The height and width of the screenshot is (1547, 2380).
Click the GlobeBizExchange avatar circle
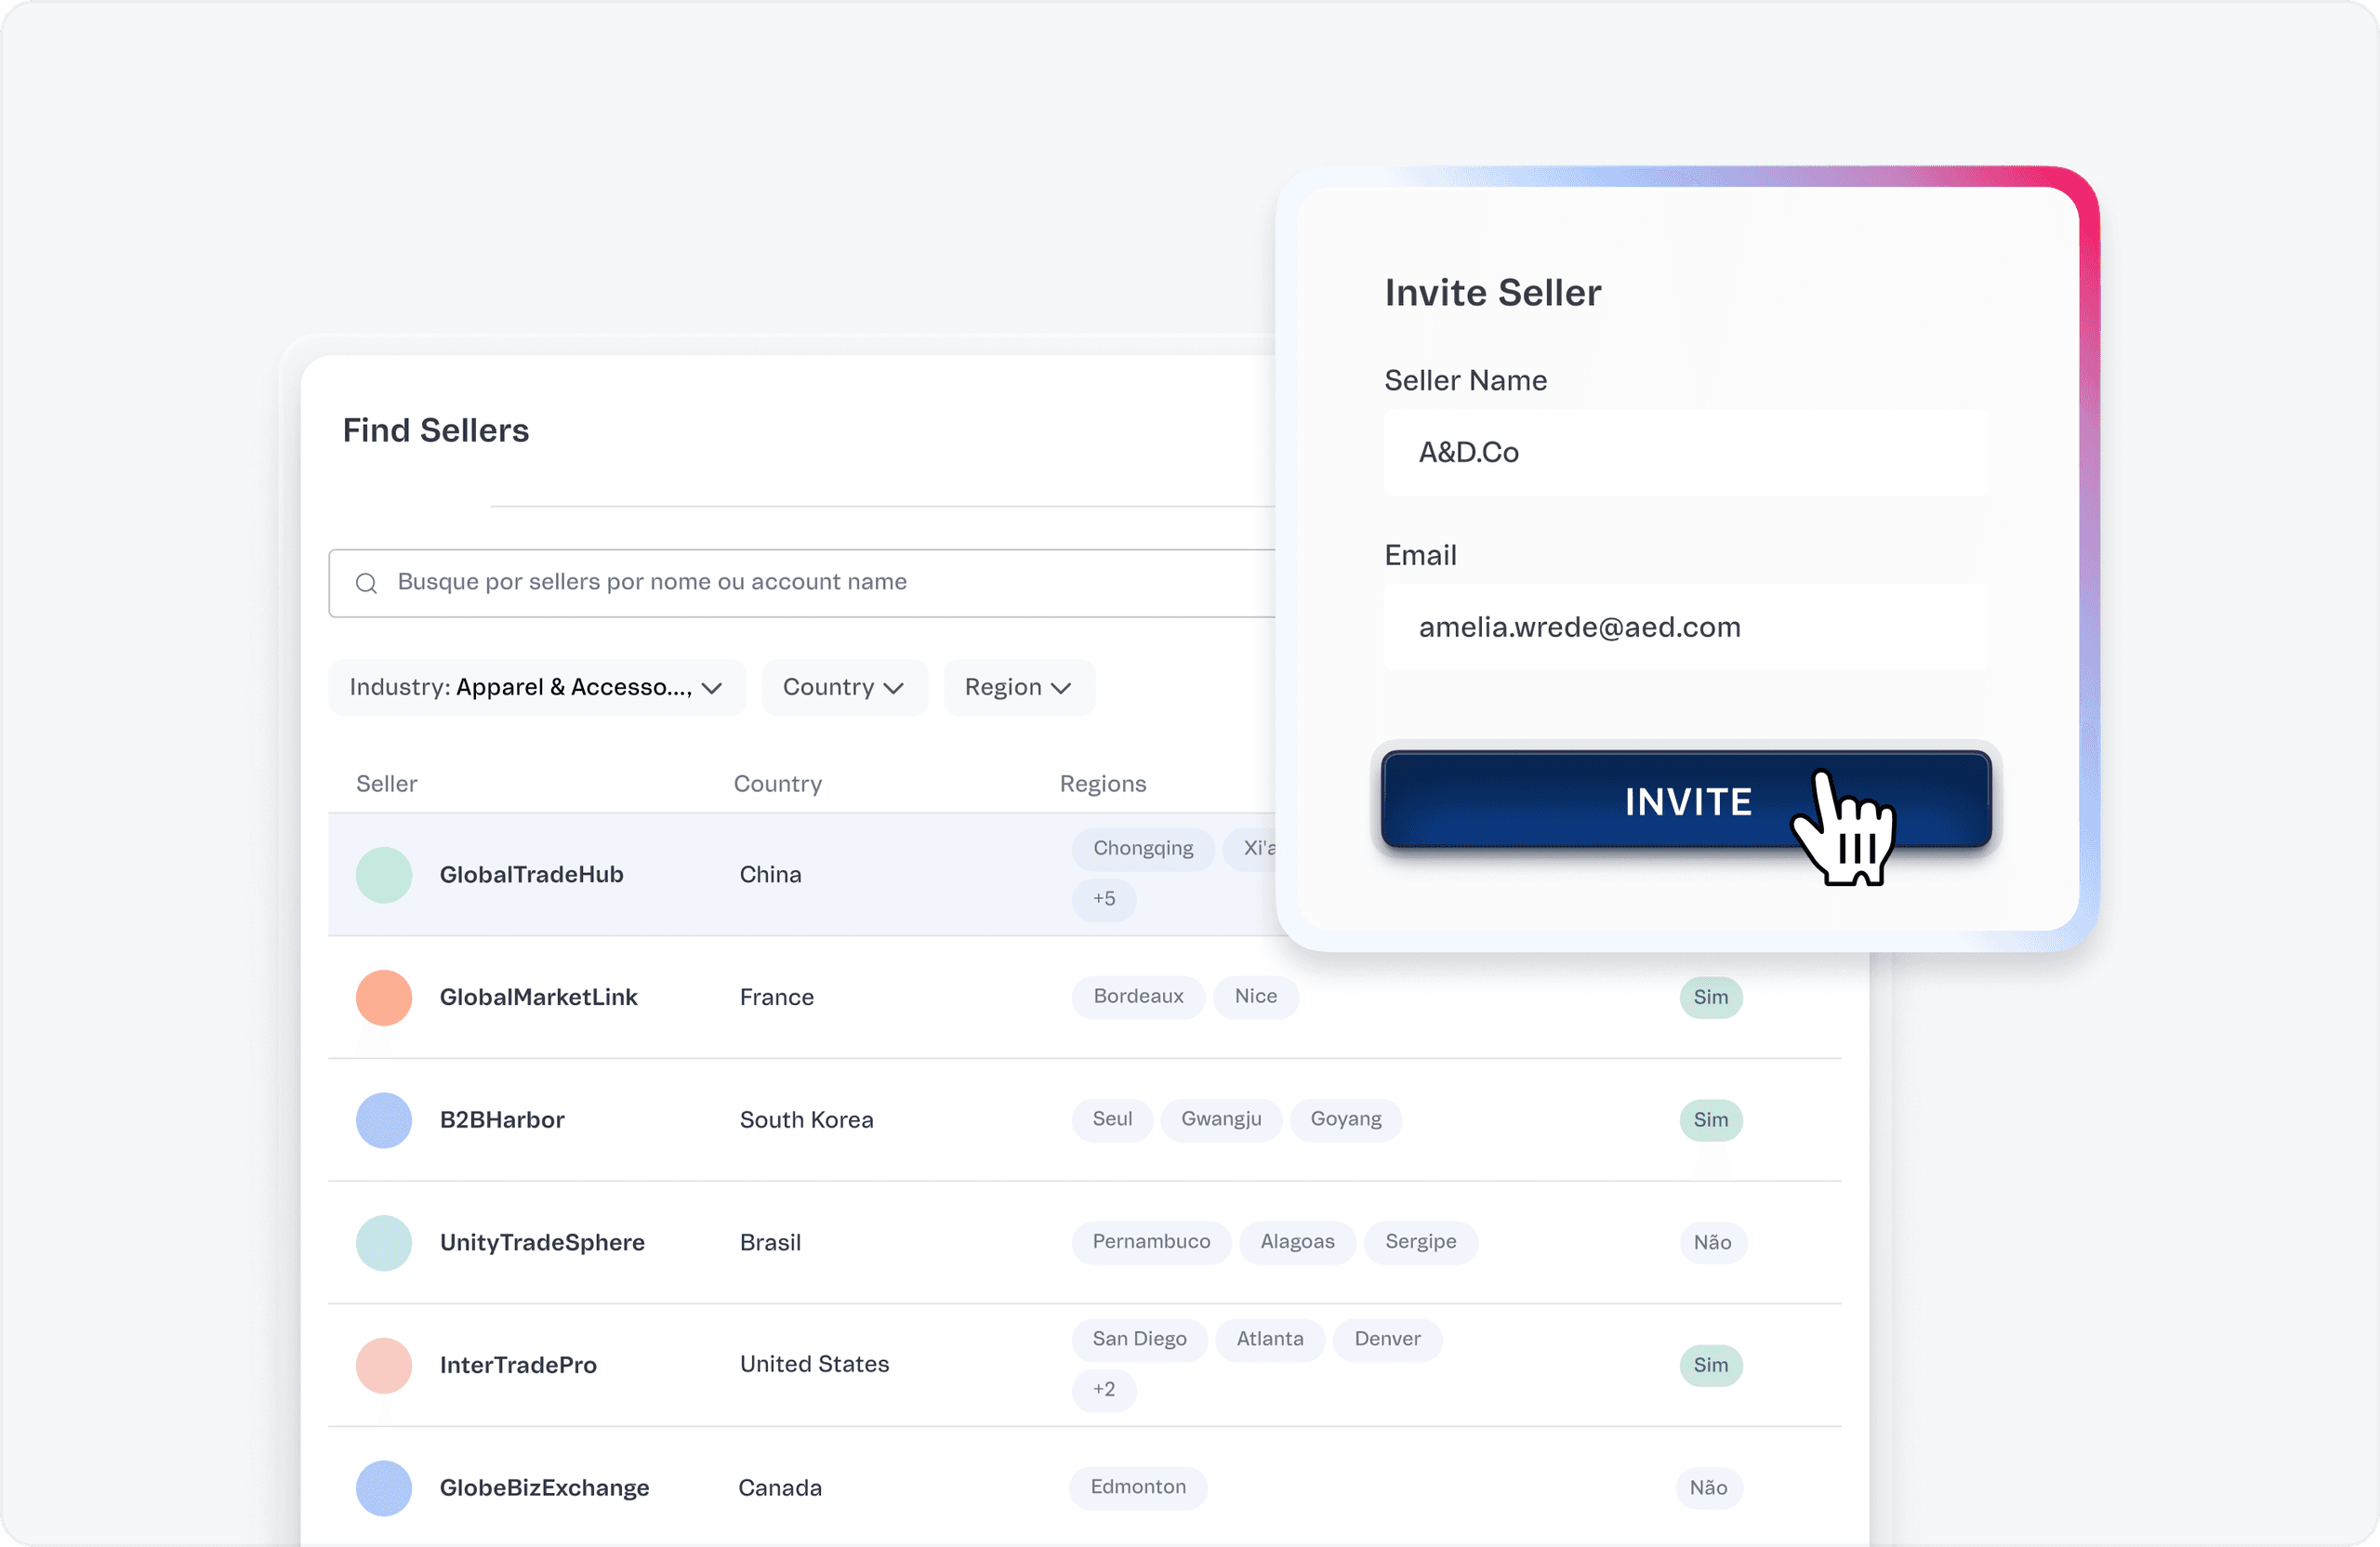[384, 1488]
